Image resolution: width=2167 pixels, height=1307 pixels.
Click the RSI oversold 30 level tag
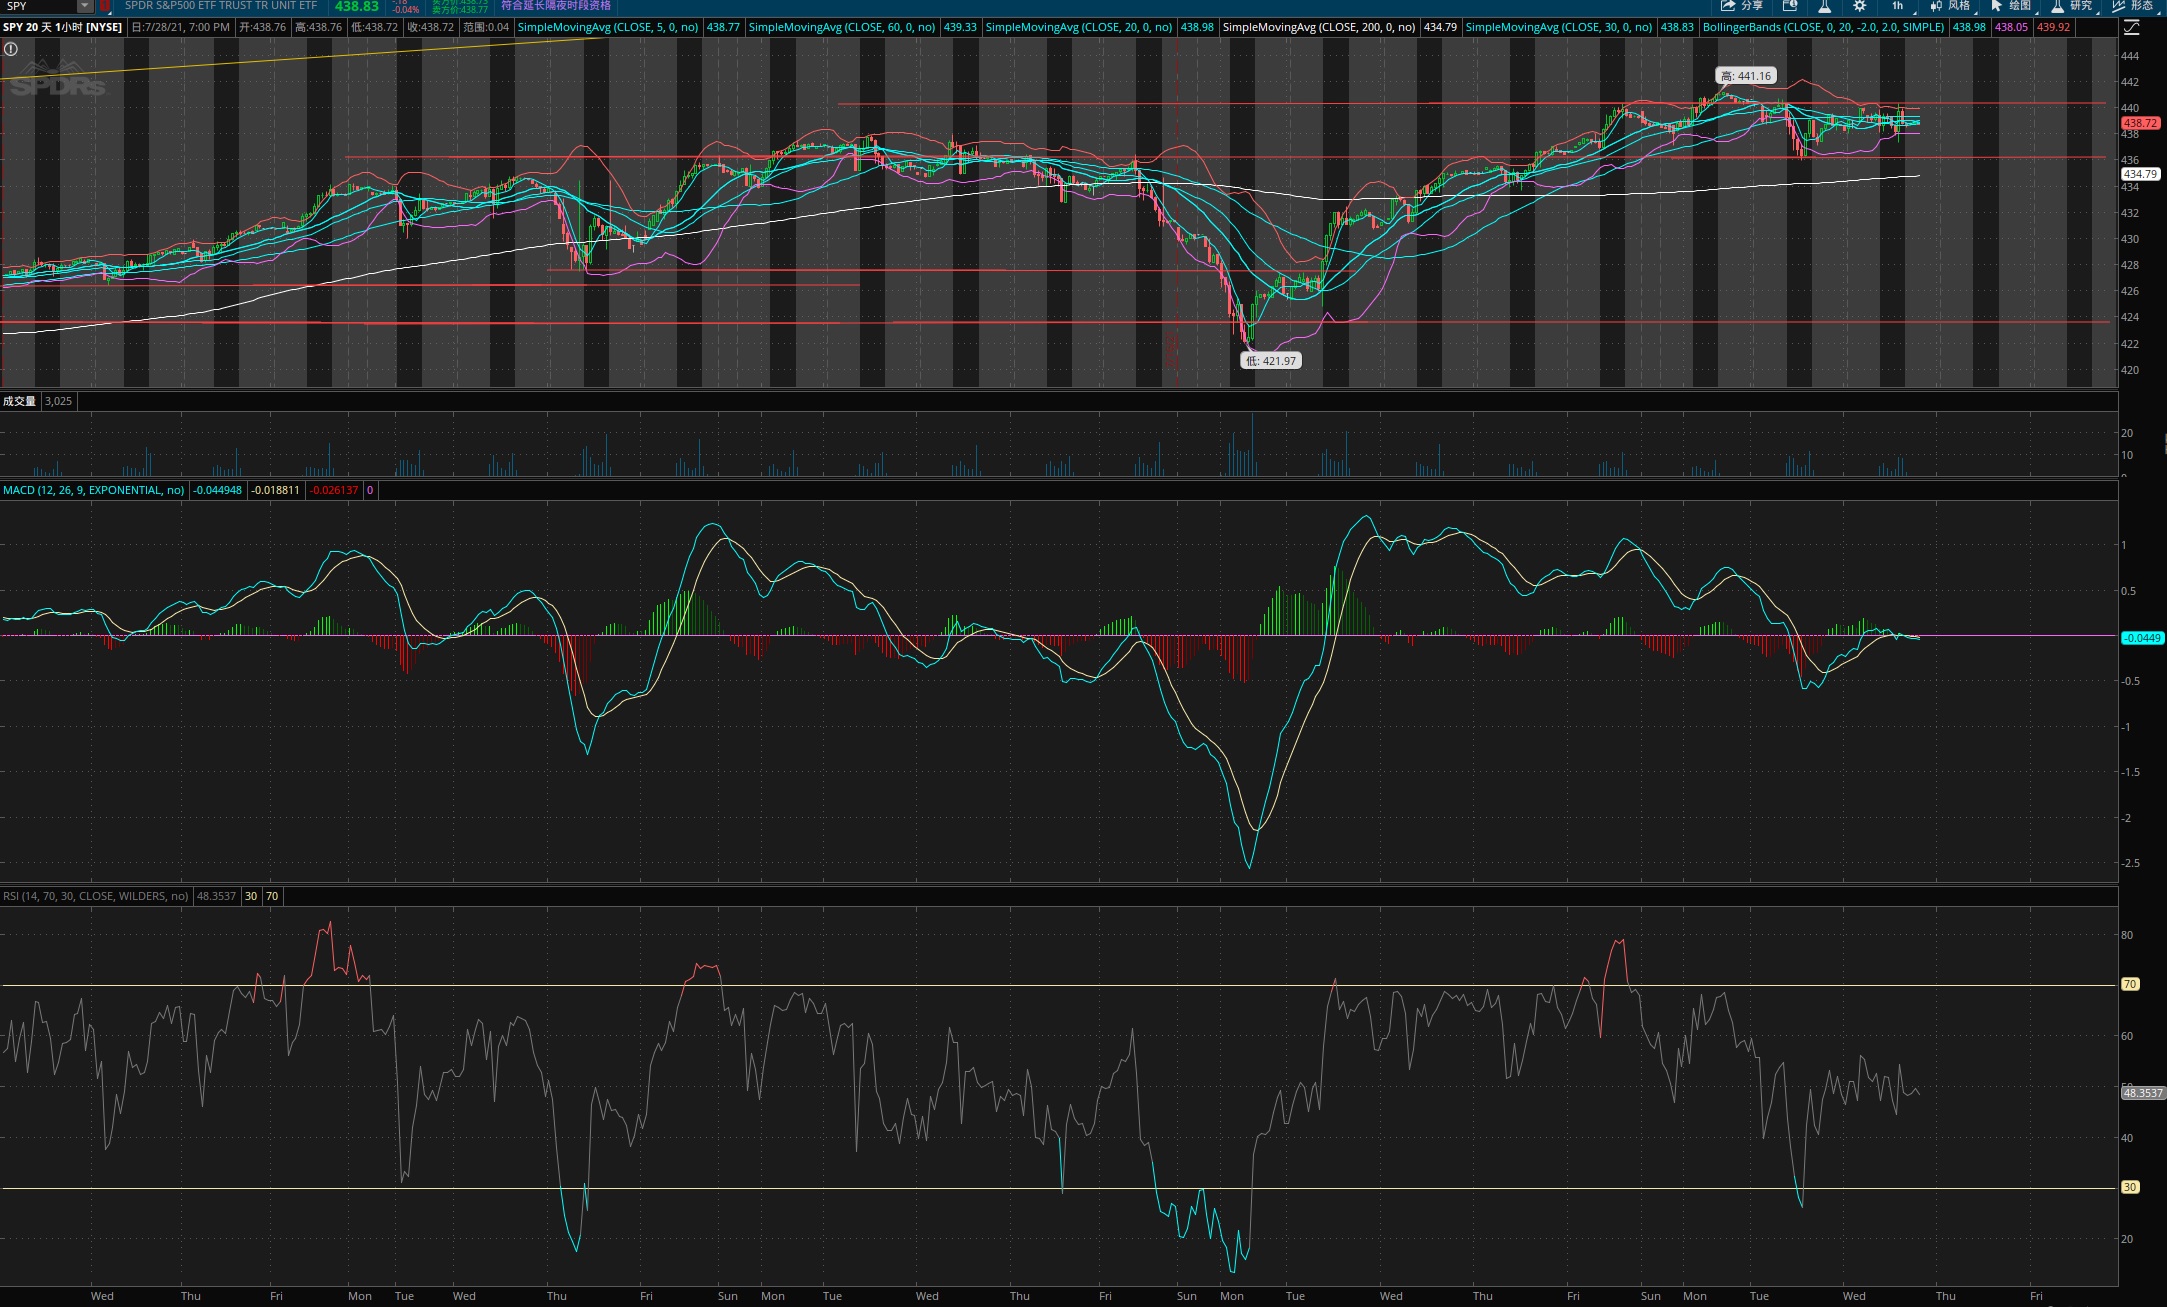click(2130, 1187)
